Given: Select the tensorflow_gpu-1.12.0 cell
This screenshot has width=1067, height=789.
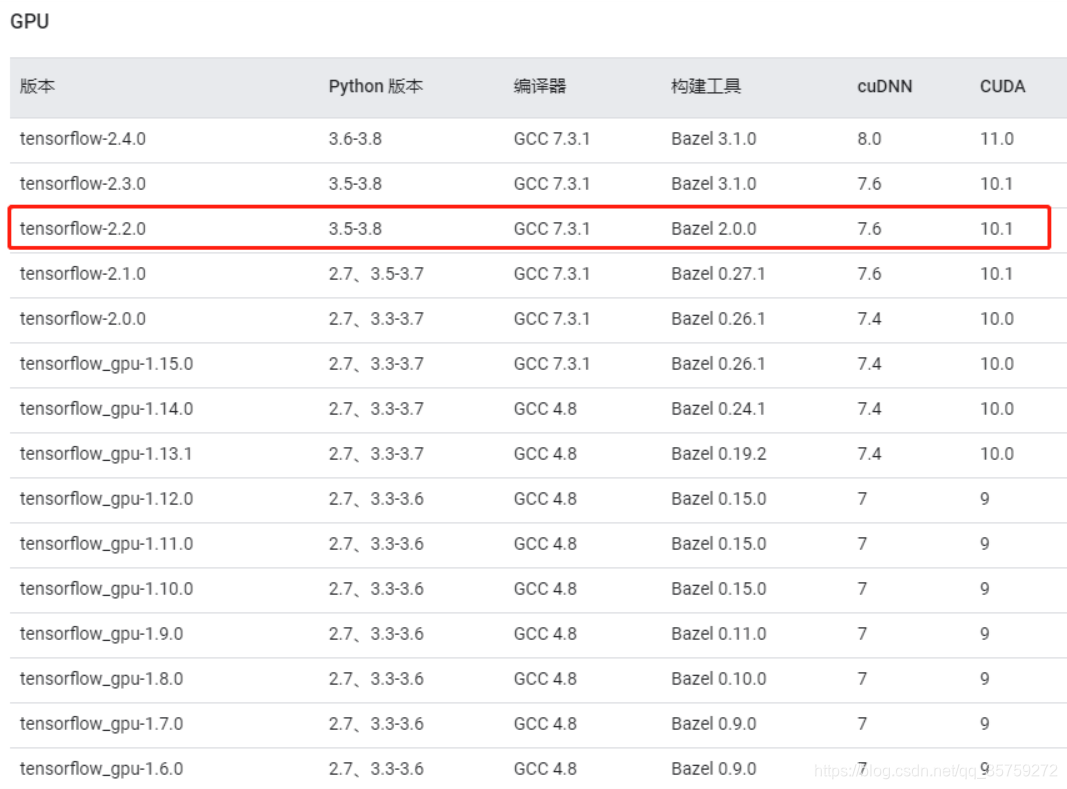Looking at the screenshot, I should point(106,499).
